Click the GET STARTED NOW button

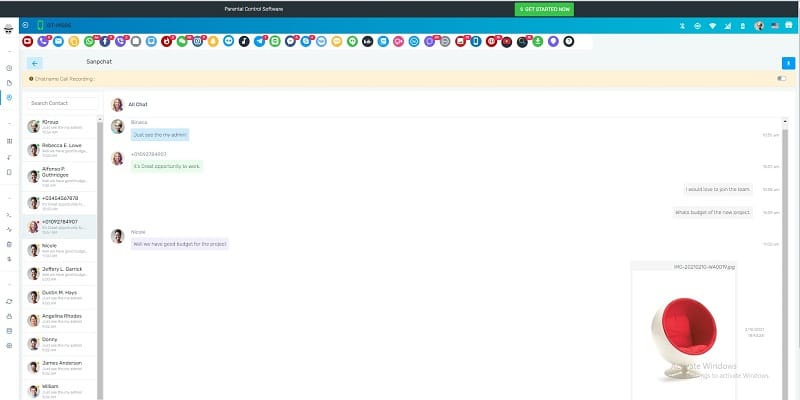(x=544, y=9)
